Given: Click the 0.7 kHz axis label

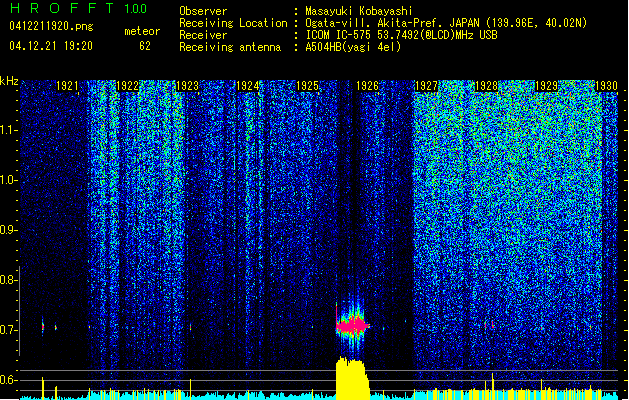Looking at the screenshot, I should (8, 330).
